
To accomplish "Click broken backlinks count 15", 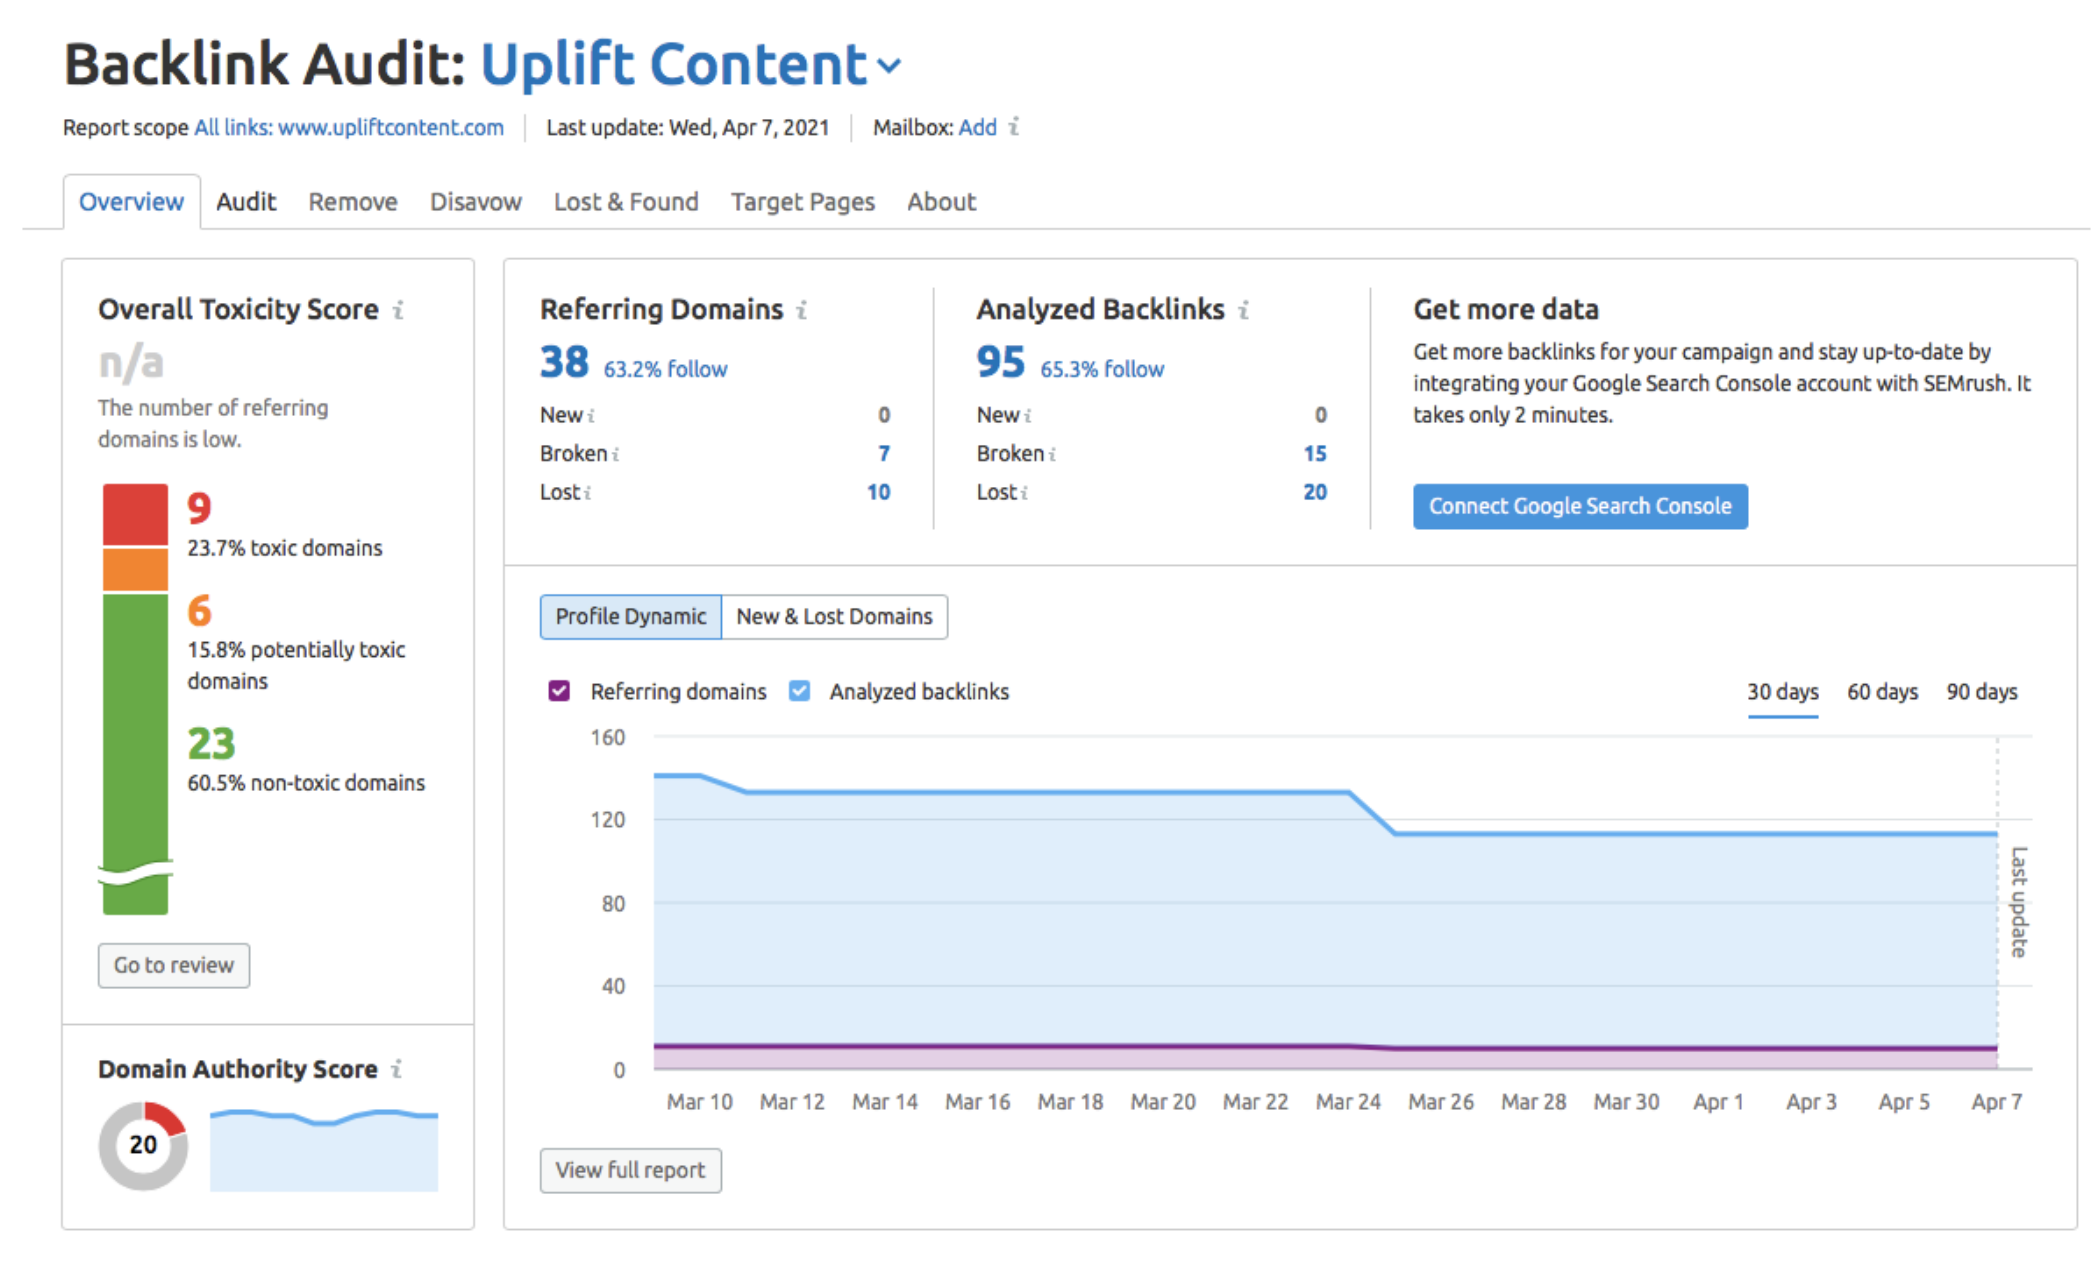I will point(1315,454).
